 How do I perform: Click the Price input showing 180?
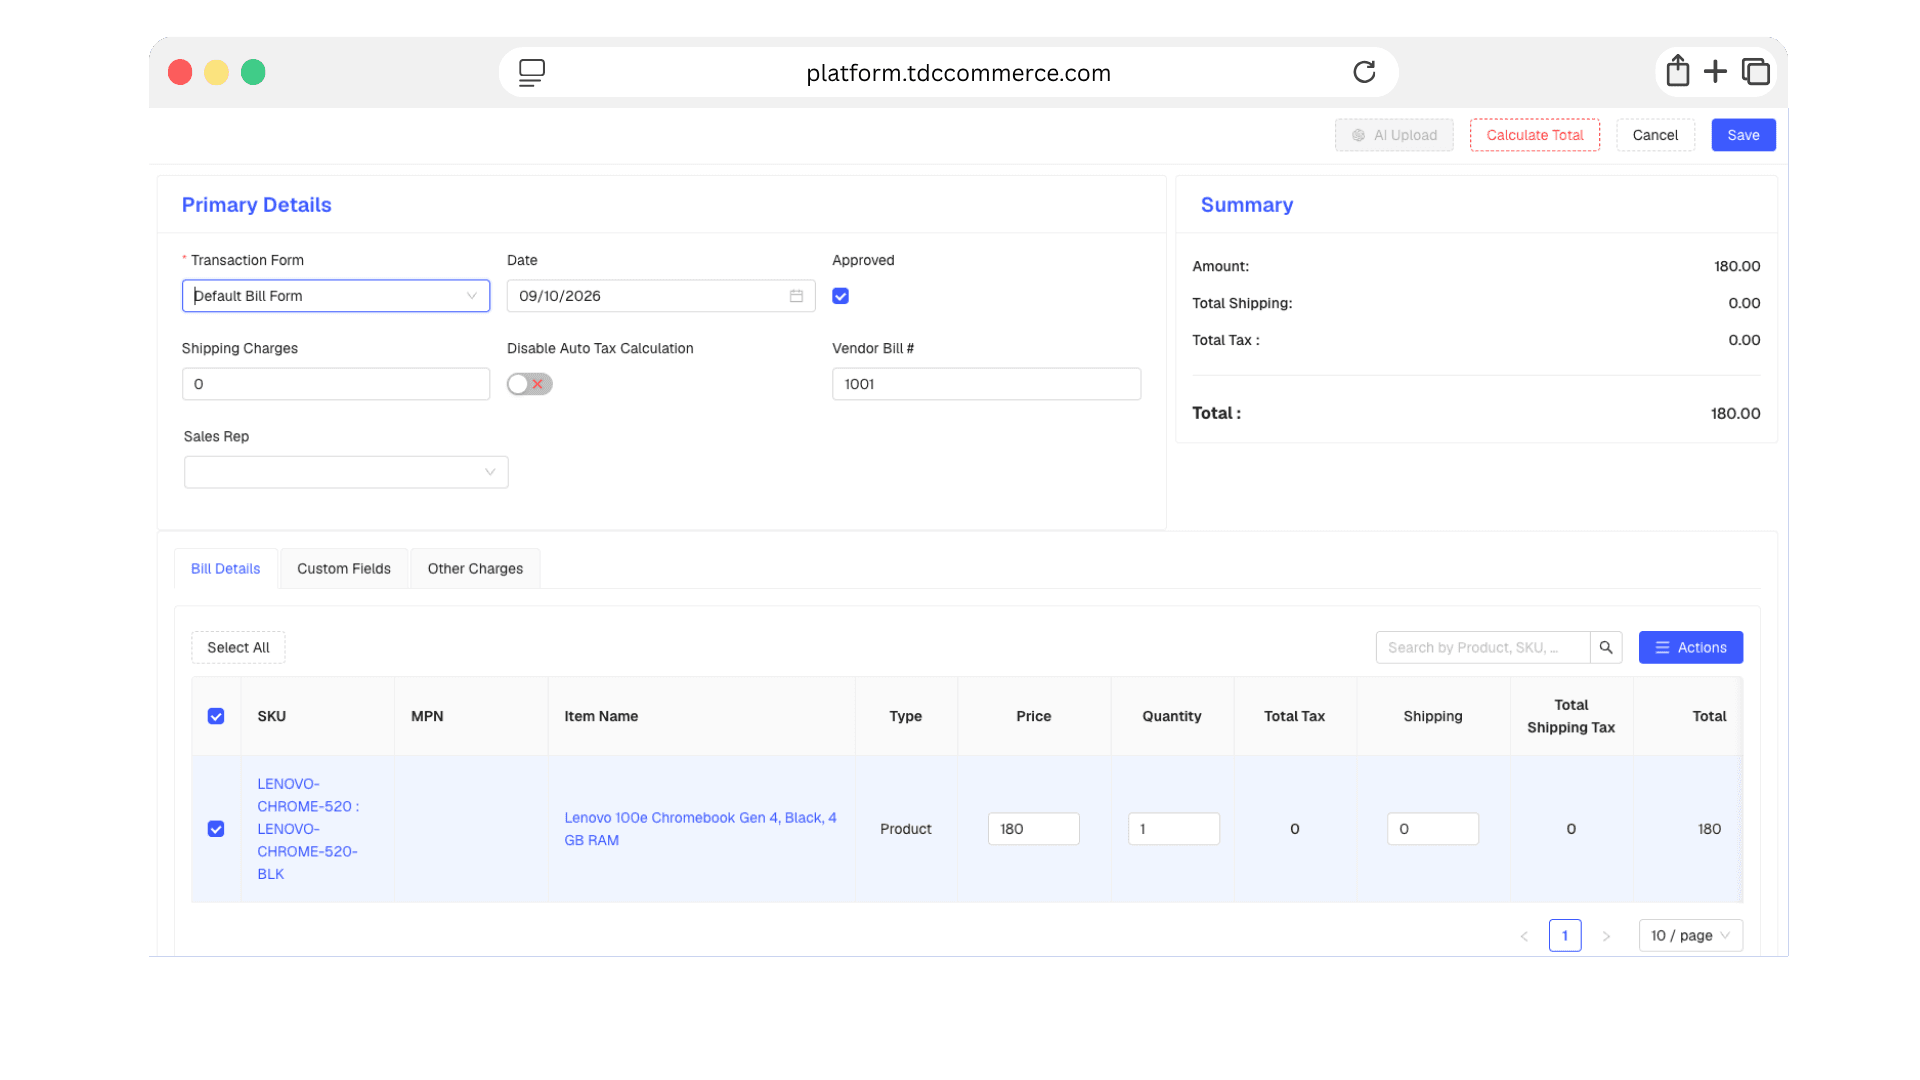coord(1033,829)
